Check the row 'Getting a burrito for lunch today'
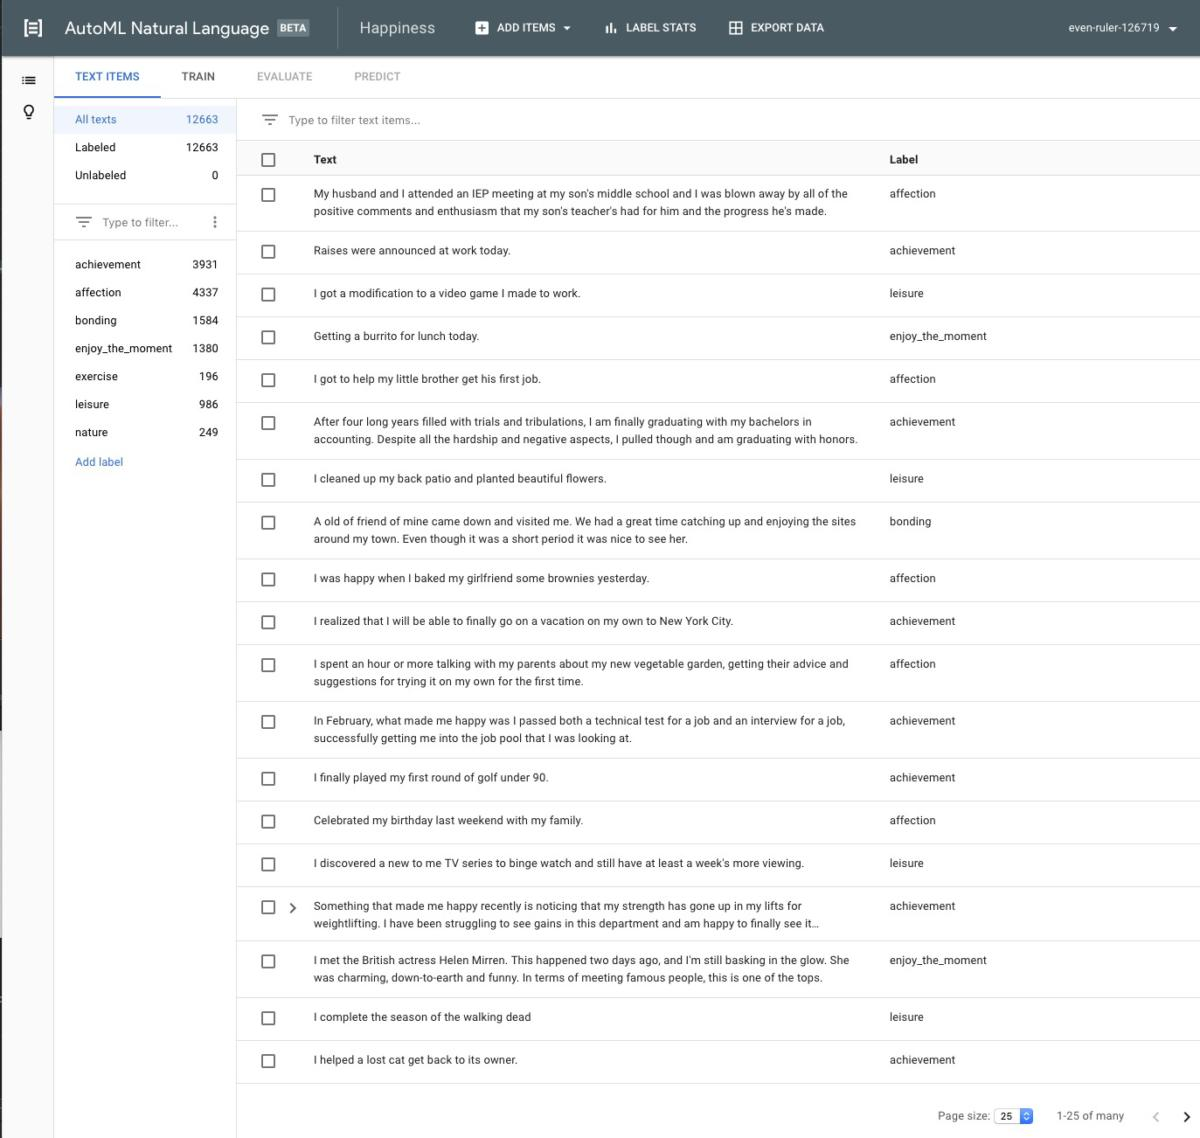The image size is (1200, 1138). 268,337
